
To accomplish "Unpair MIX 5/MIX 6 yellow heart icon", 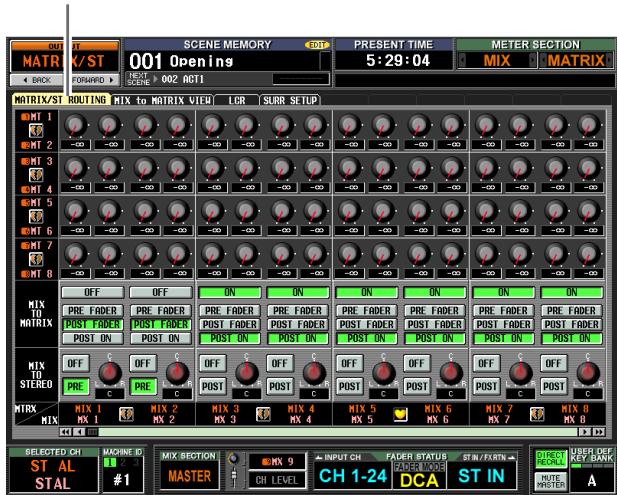I will pyautogui.click(x=400, y=414).
